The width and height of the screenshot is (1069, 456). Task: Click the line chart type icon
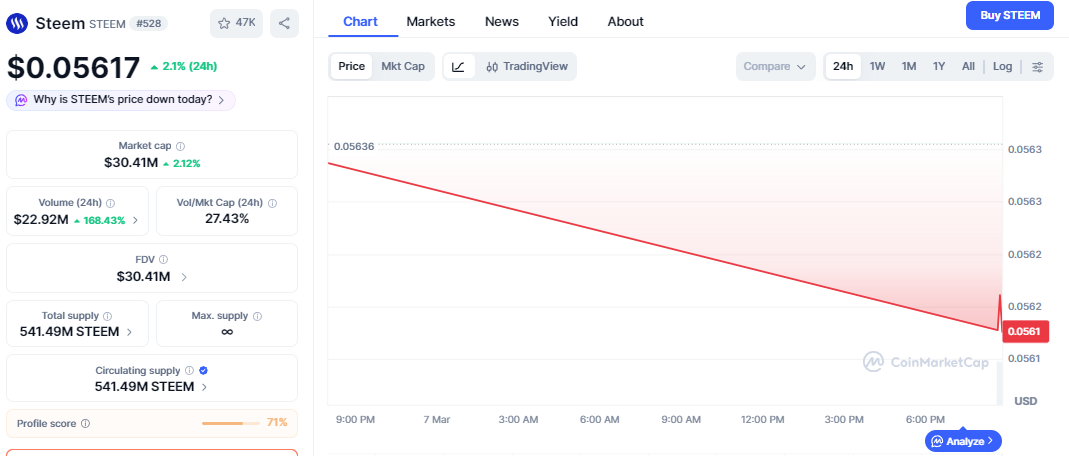coord(458,67)
